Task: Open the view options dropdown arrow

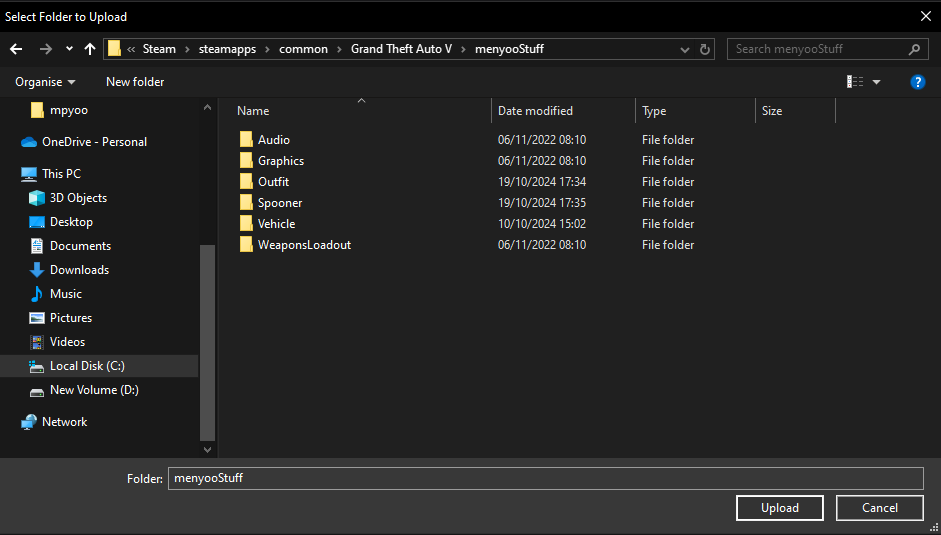Action: click(x=876, y=82)
